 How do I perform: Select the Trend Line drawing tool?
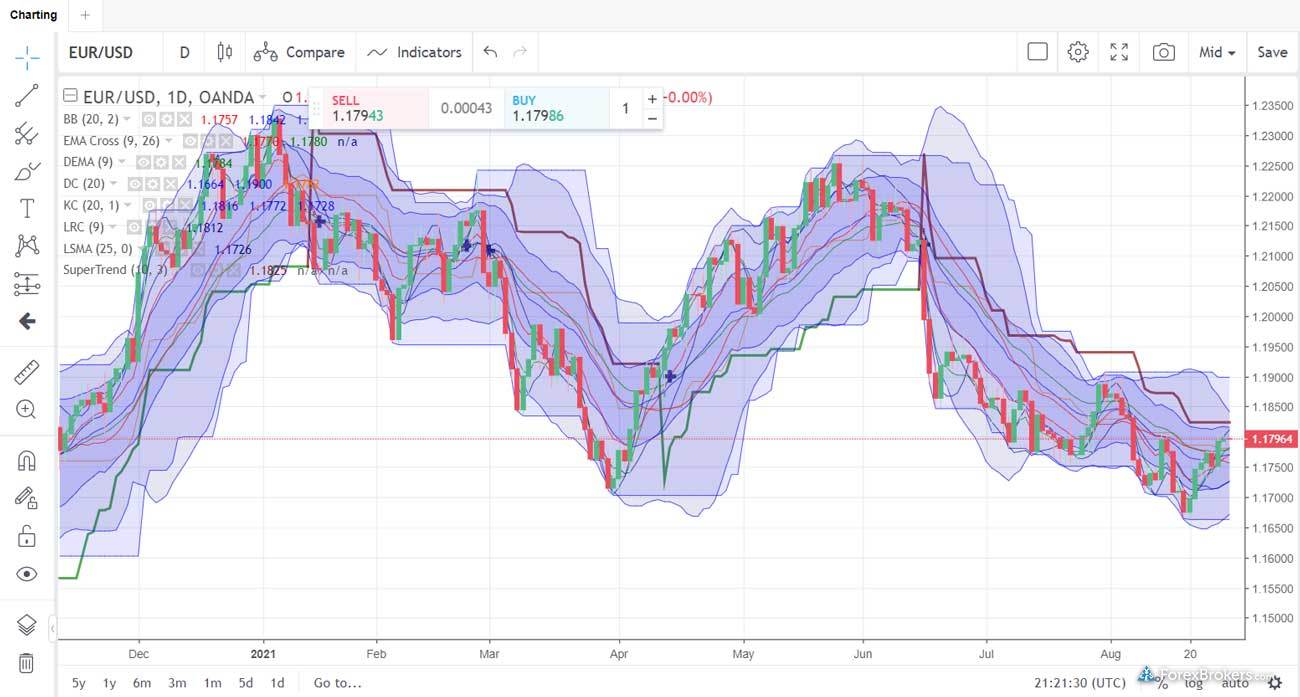click(27, 96)
